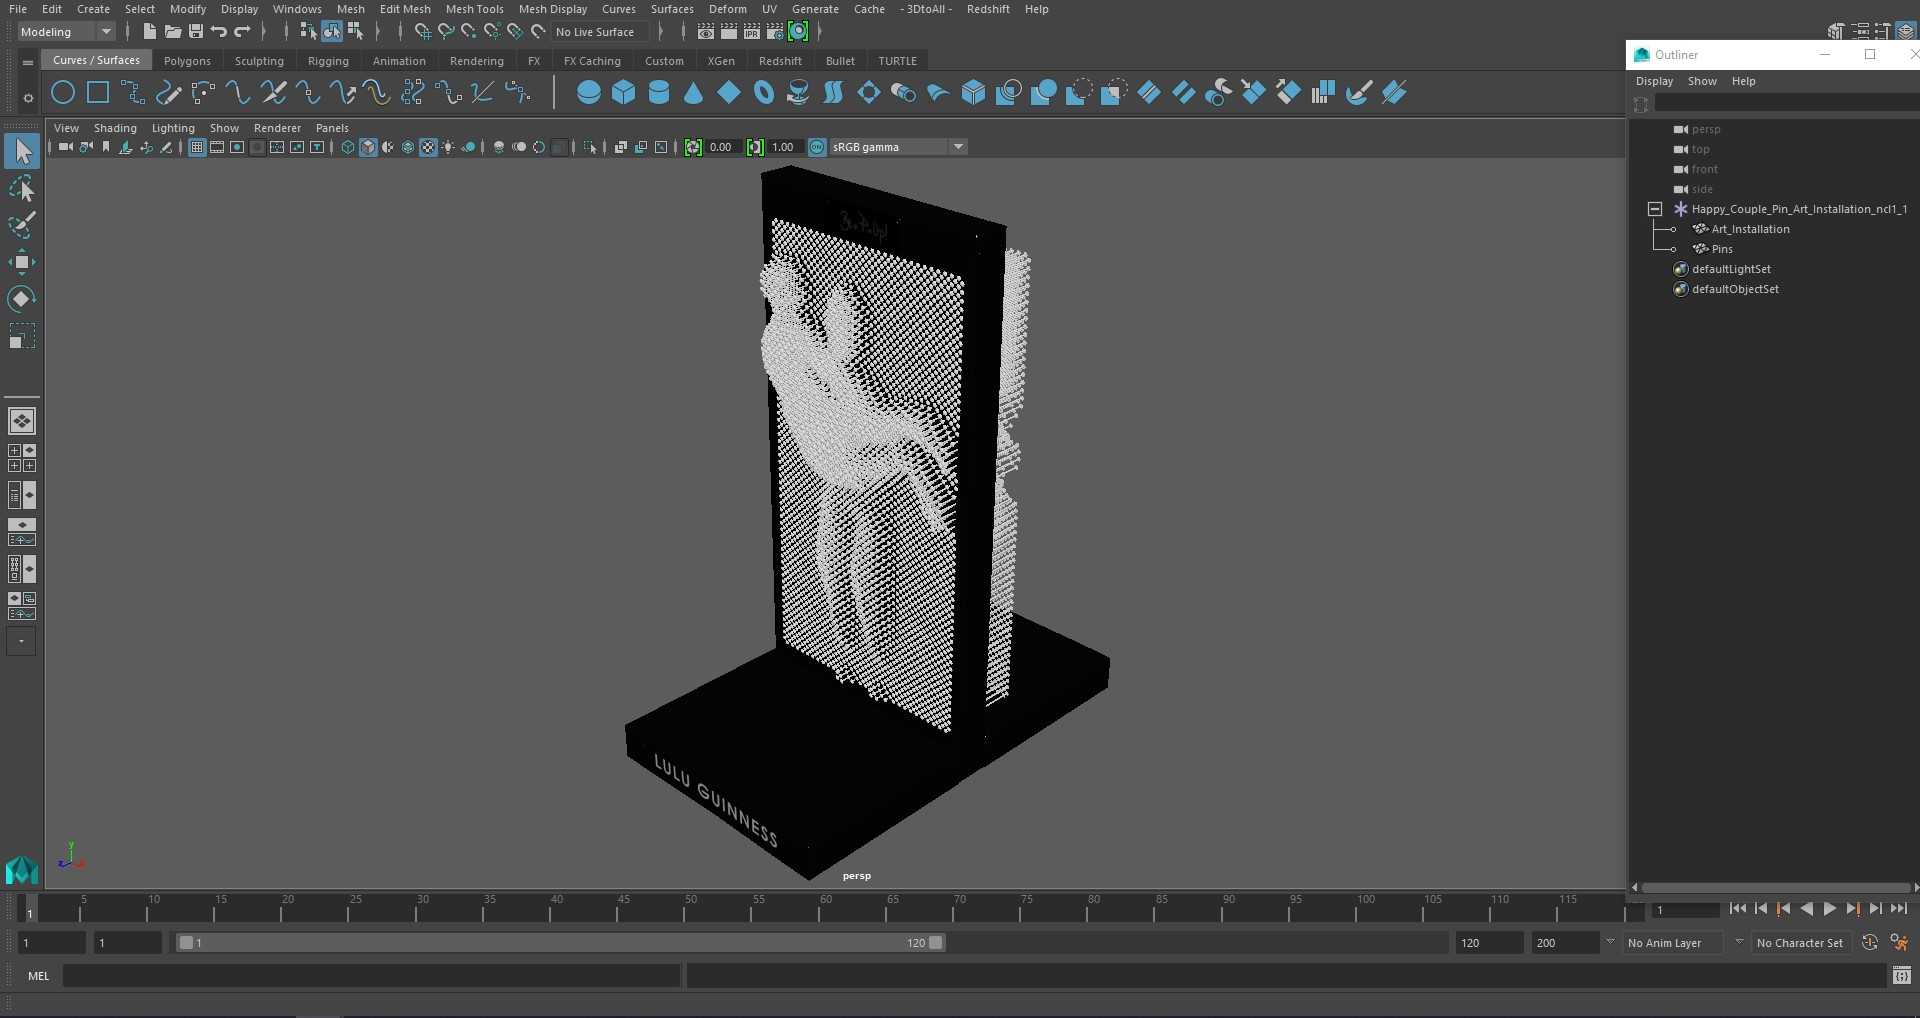
Task: Toggle the gamma control button
Action: (755, 147)
